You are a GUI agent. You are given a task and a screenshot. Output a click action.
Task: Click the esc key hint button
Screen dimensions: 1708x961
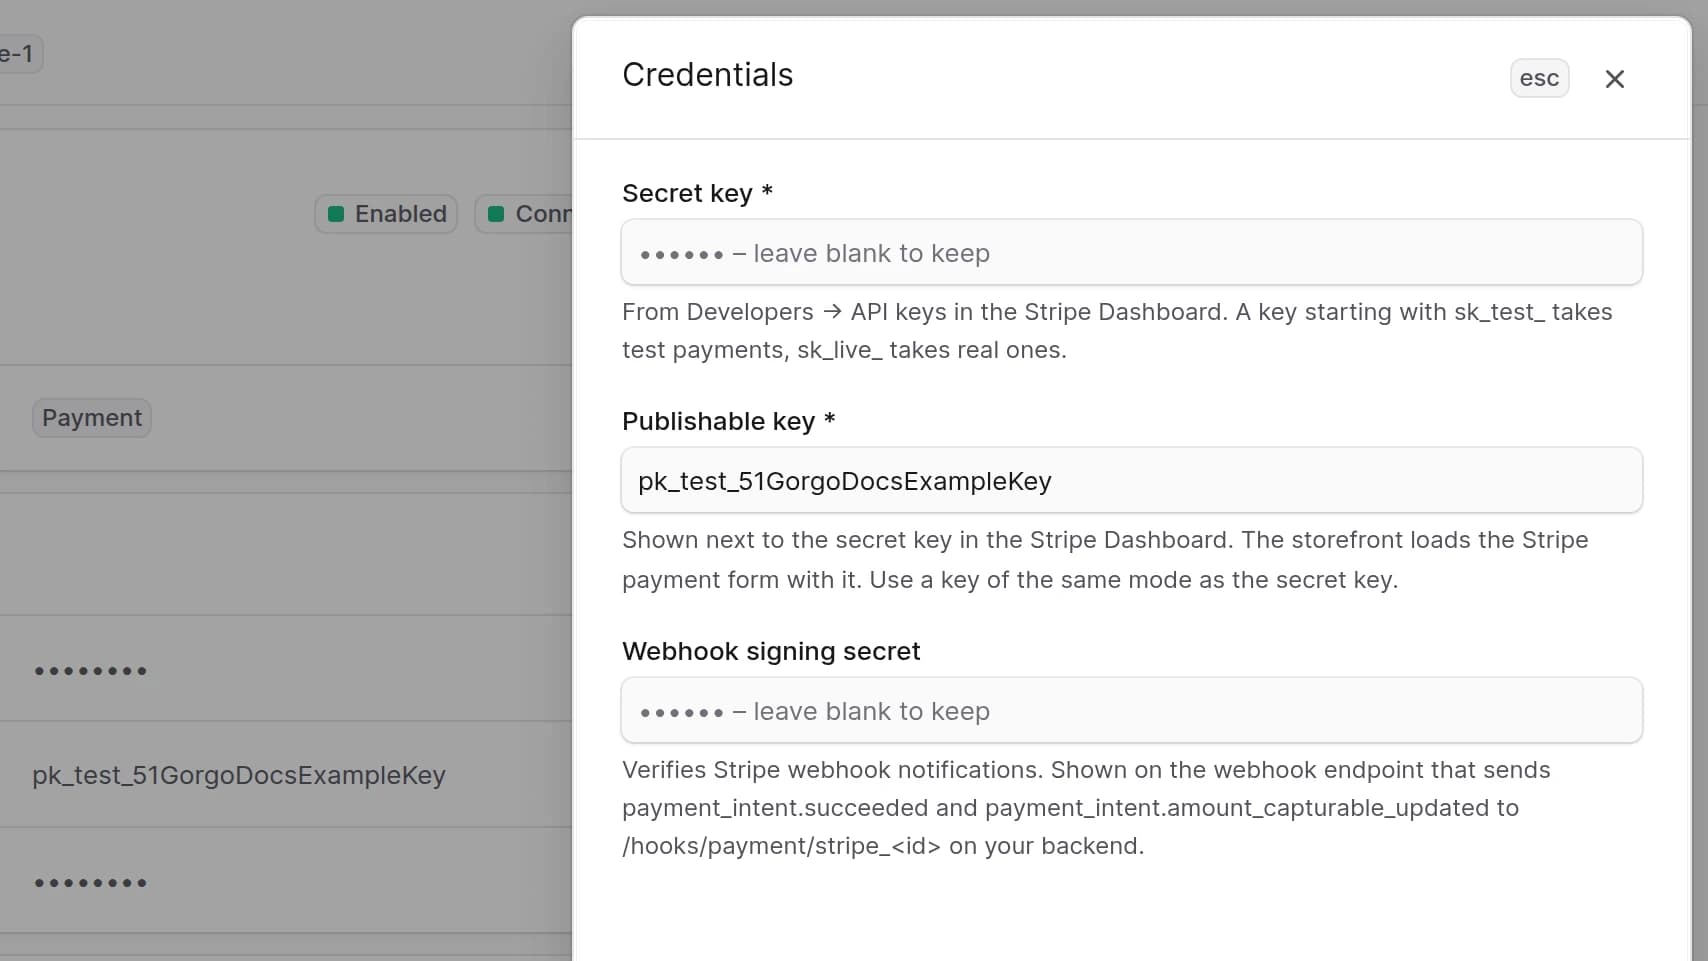(x=1539, y=79)
